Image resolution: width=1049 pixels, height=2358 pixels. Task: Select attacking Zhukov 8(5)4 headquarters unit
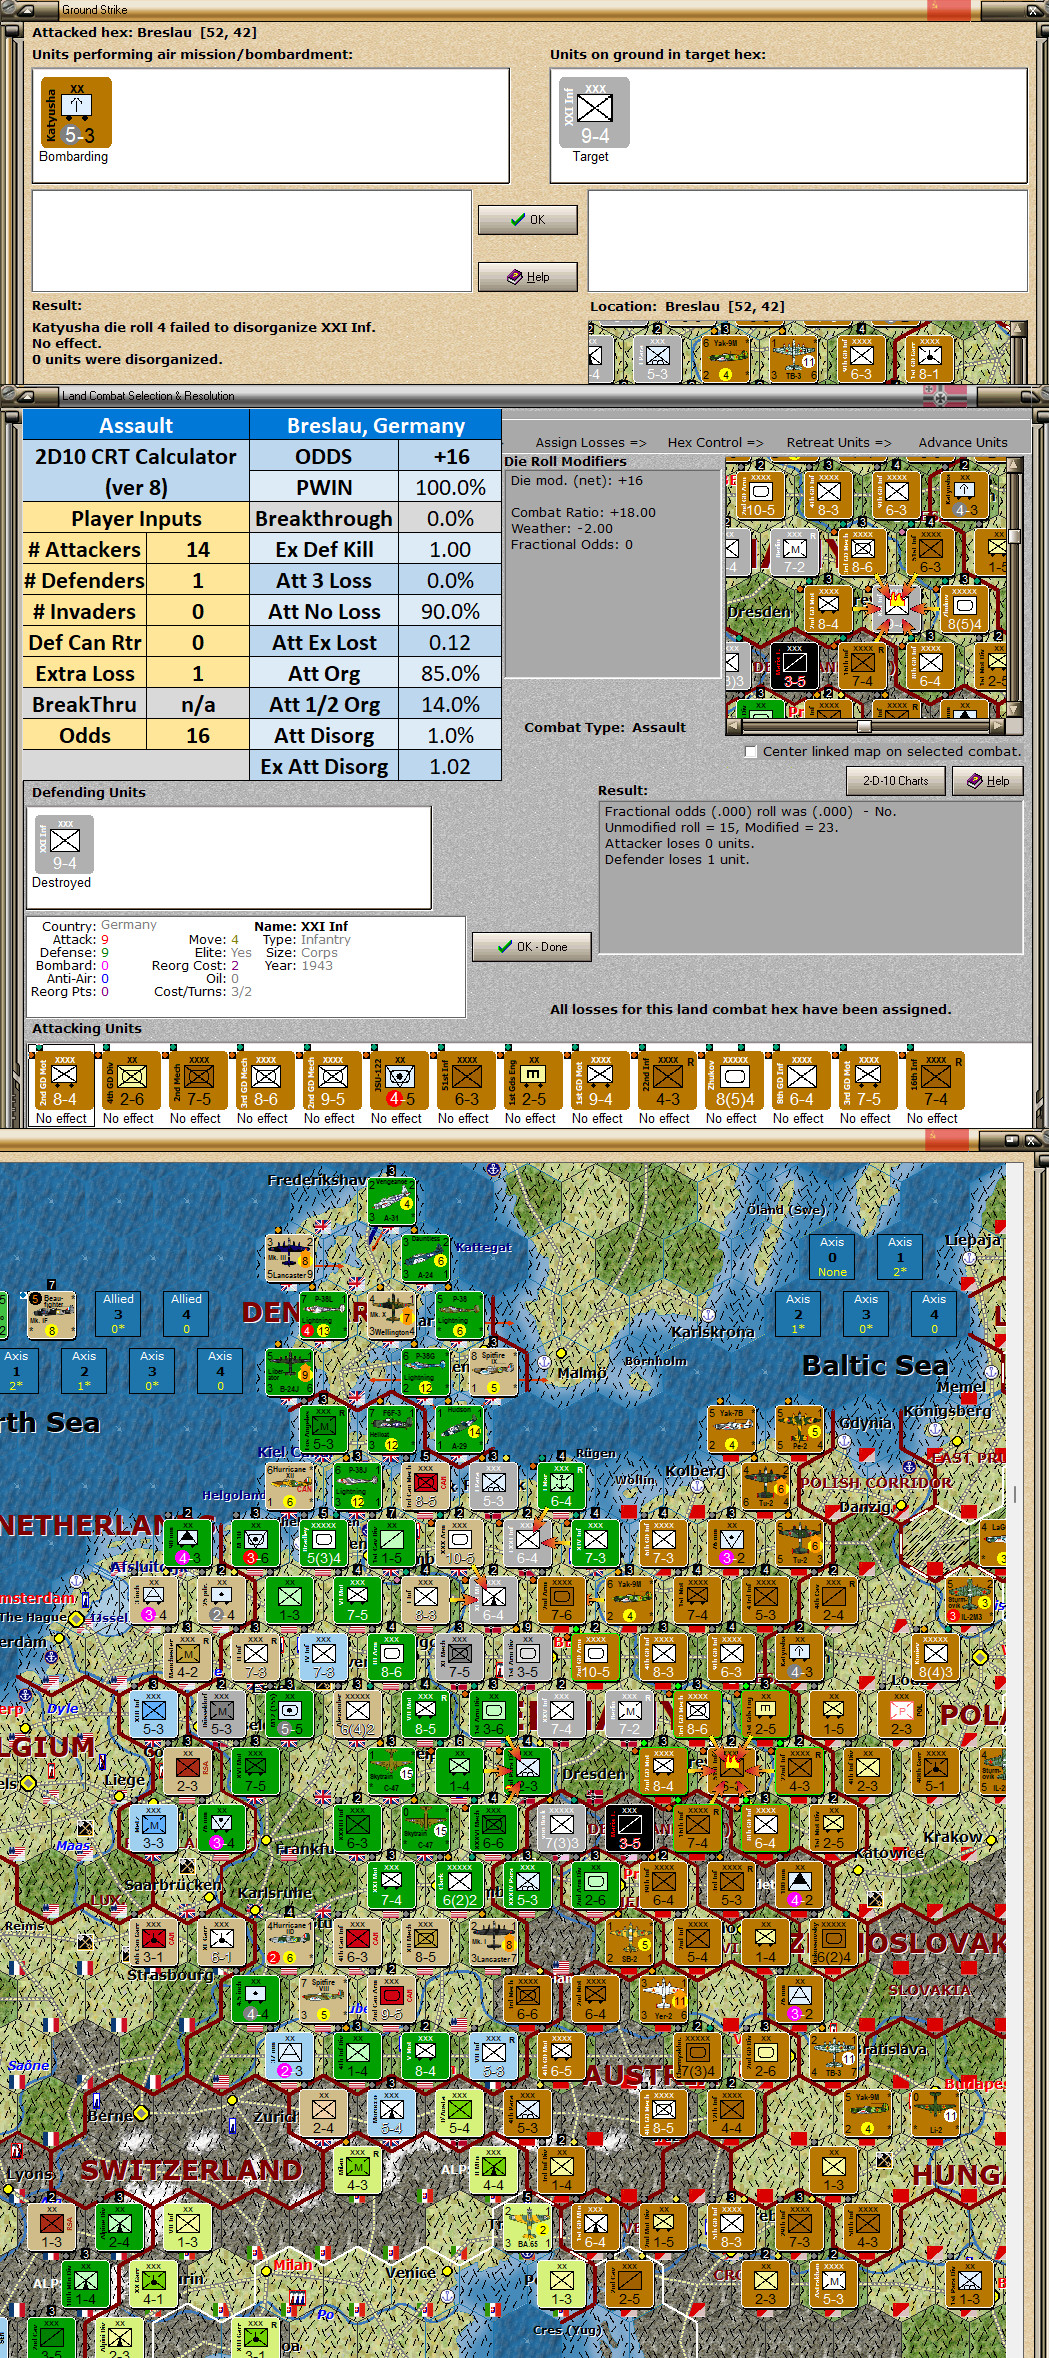[x=735, y=1081]
